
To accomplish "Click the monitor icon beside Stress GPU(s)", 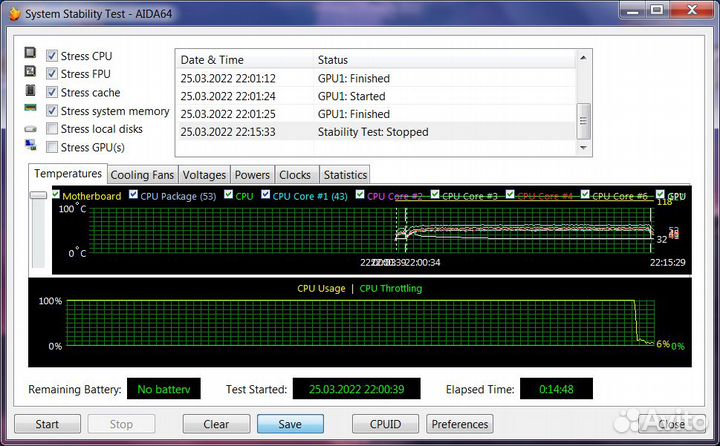I will click(30, 145).
